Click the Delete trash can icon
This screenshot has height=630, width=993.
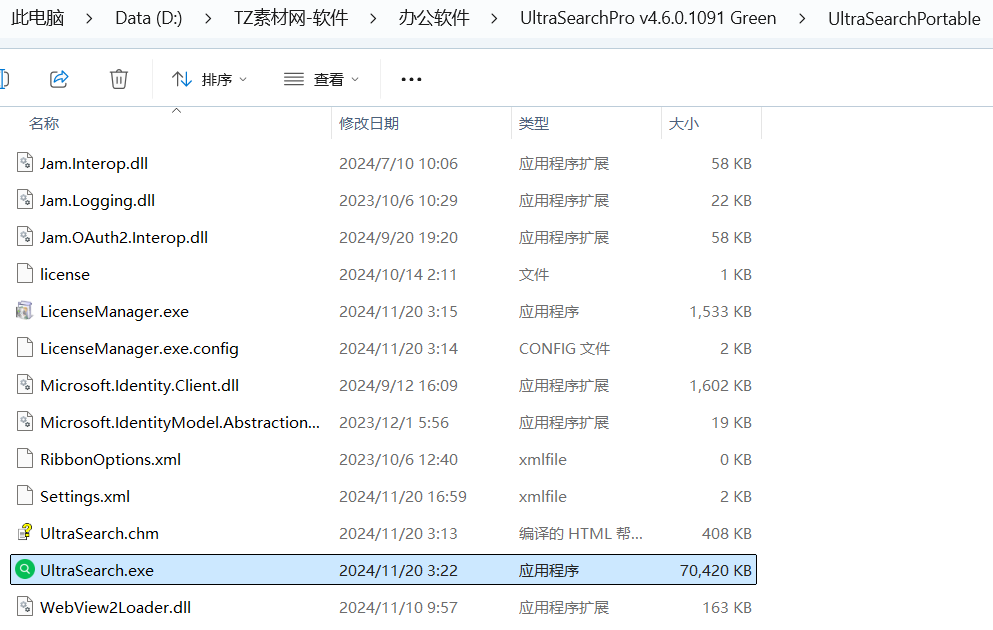click(118, 79)
